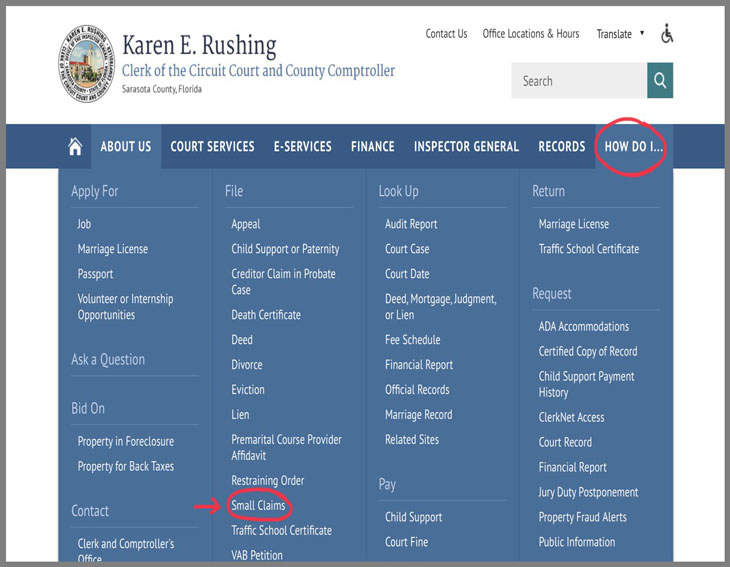Open the Inspector General menu
This screenshot has width=730, height=567.
tap(466, 146)
